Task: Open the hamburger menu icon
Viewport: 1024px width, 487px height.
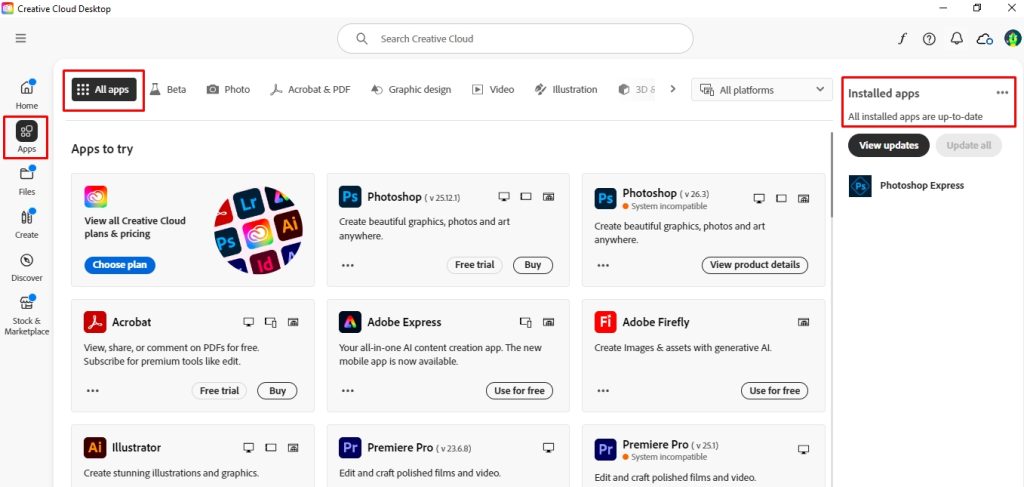Action: click(x=21, y=39)
